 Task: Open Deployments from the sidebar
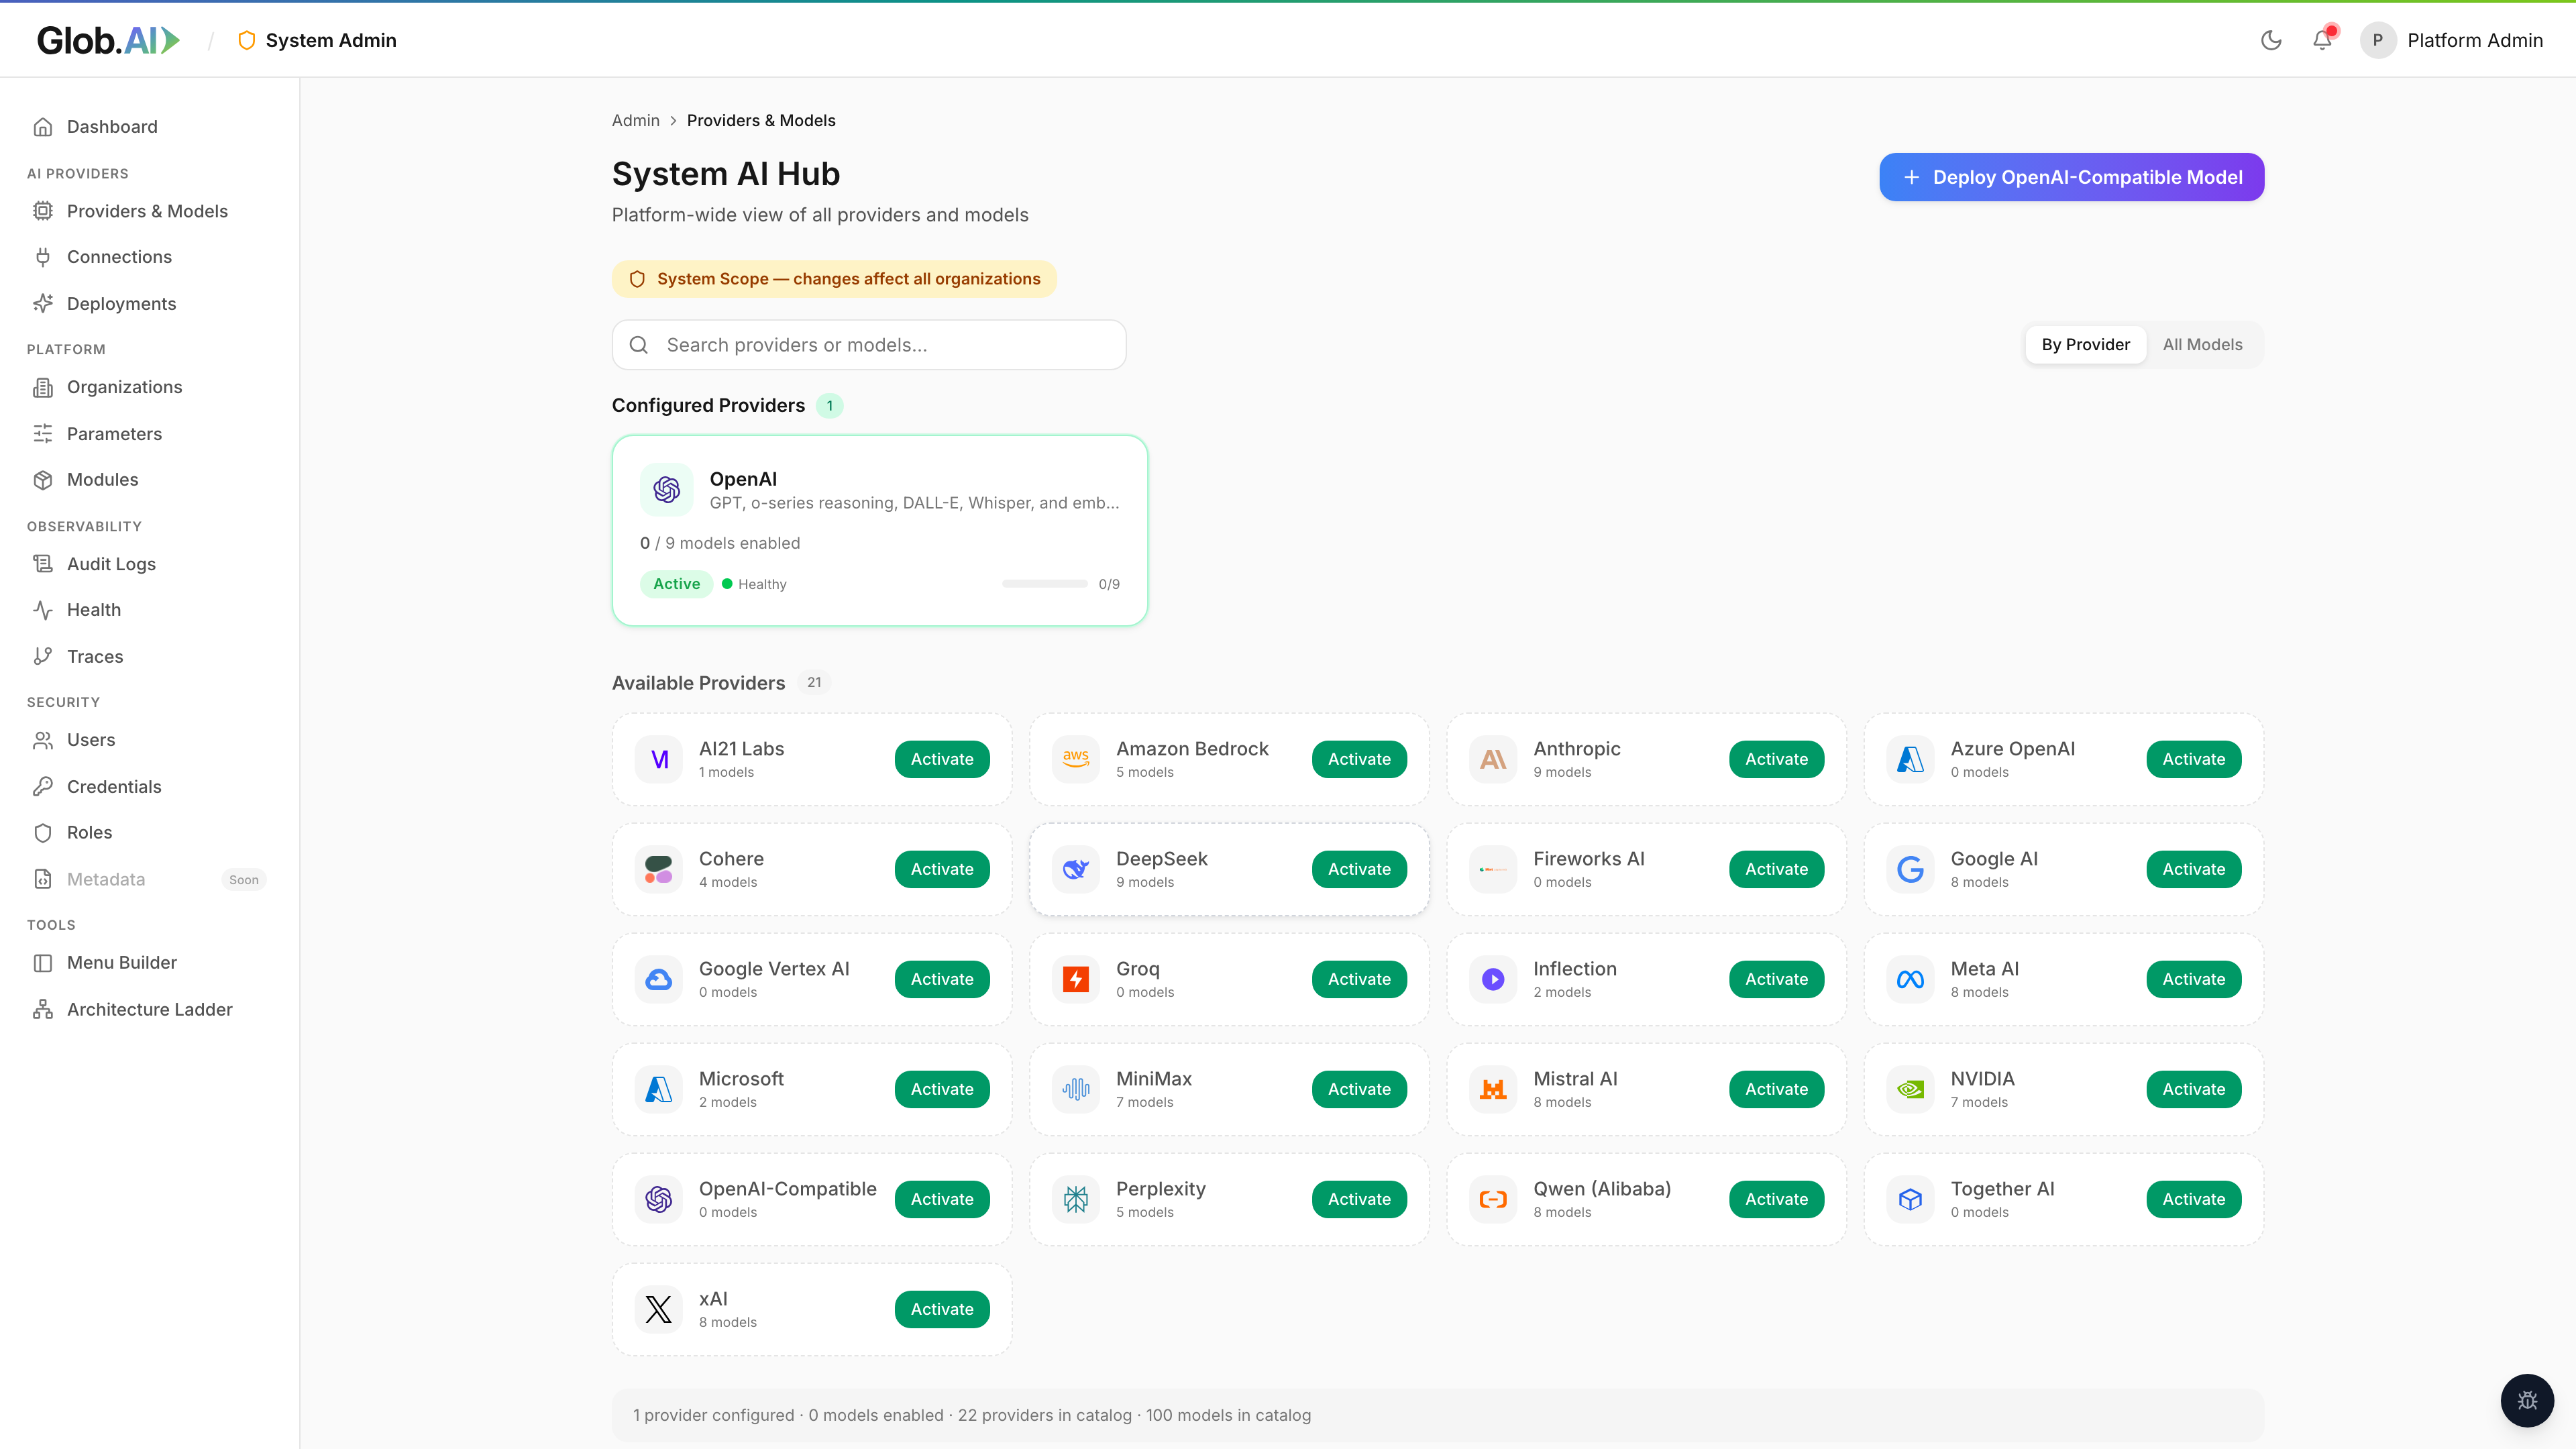pos(150,304)
